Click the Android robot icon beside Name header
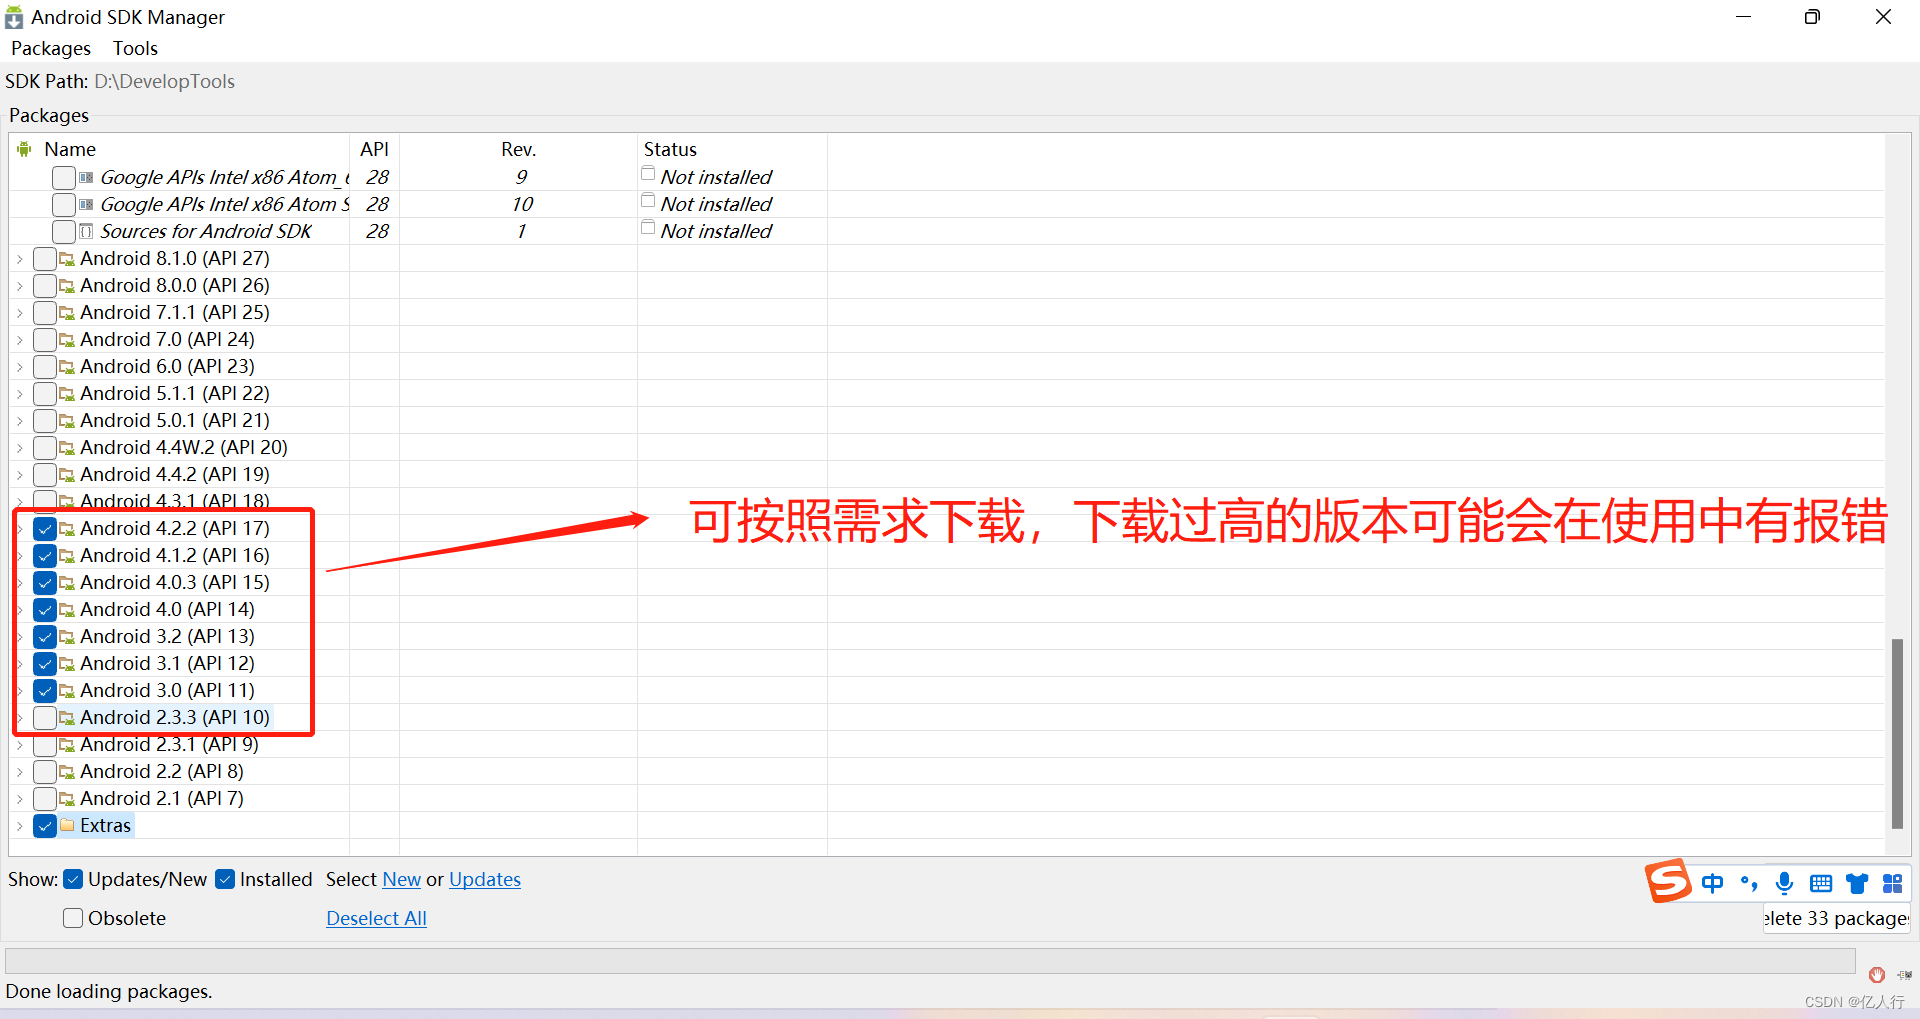 tap(24, 149)
